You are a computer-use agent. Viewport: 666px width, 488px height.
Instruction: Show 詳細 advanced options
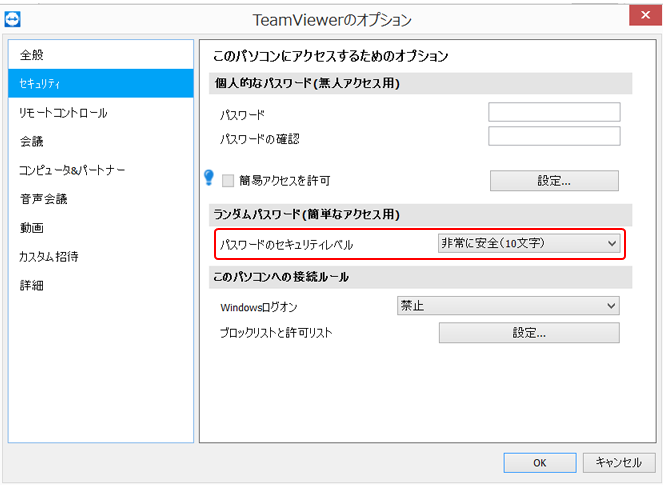(31, 286)
